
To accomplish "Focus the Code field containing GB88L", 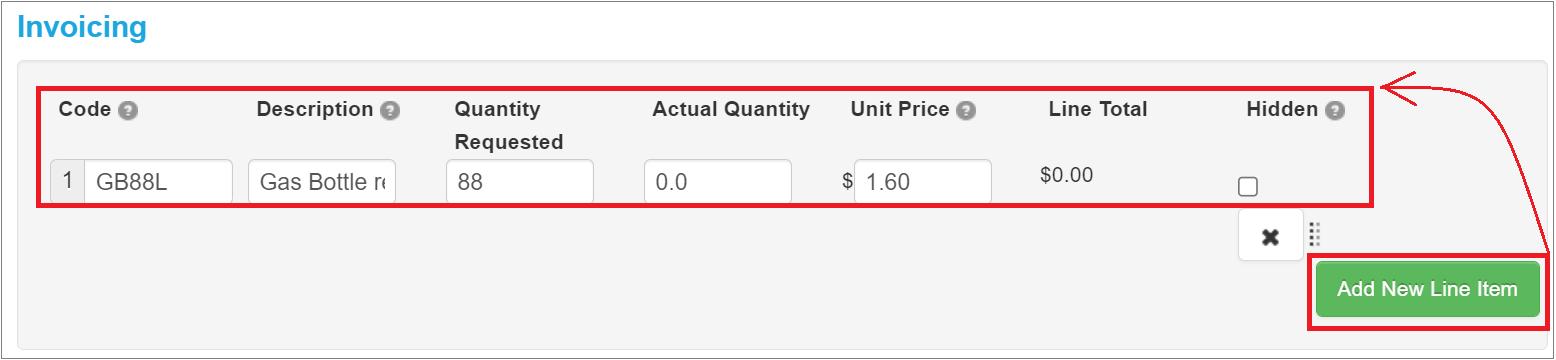I will [158, 182].
